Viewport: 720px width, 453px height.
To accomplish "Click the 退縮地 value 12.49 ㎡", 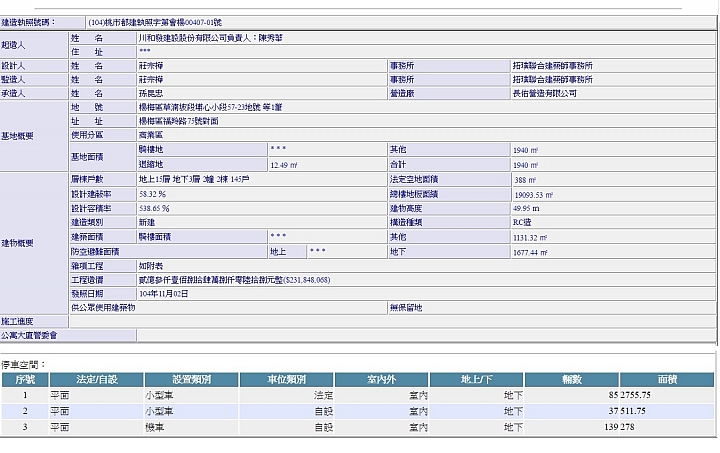I will coord(284,165).
